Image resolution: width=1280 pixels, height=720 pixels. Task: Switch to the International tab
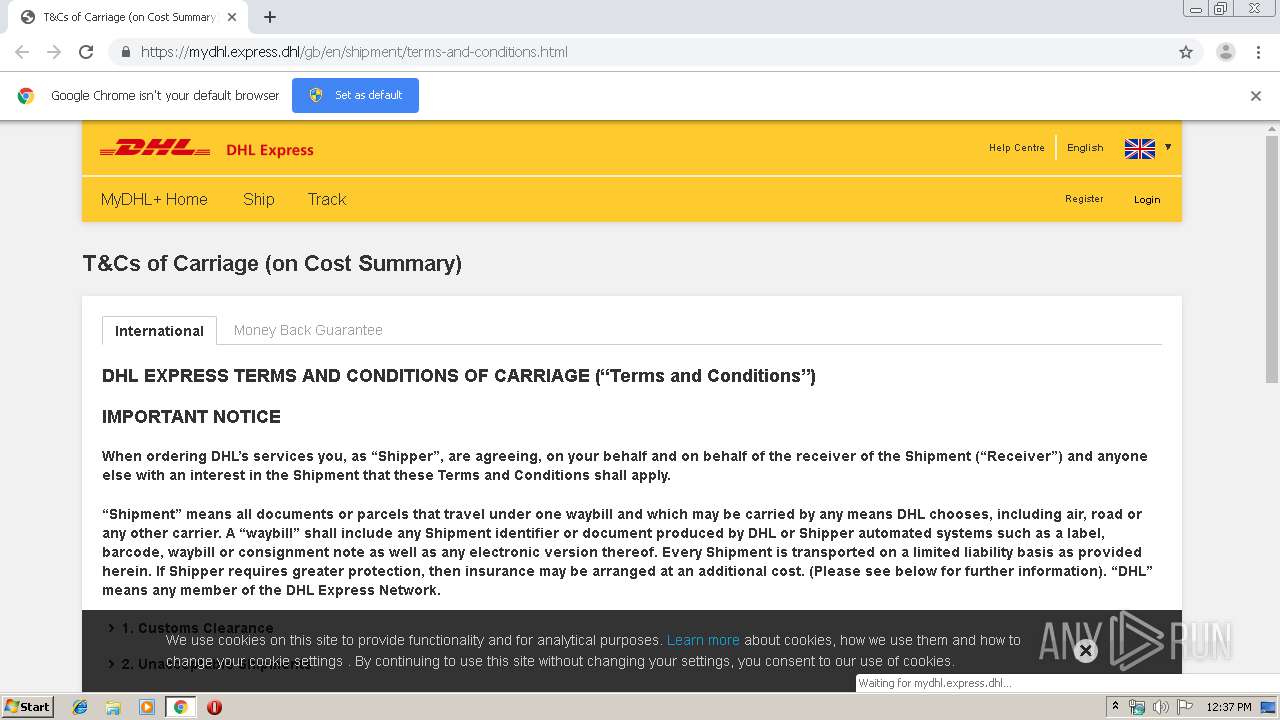pyautogui.click(x=159, y=331)
